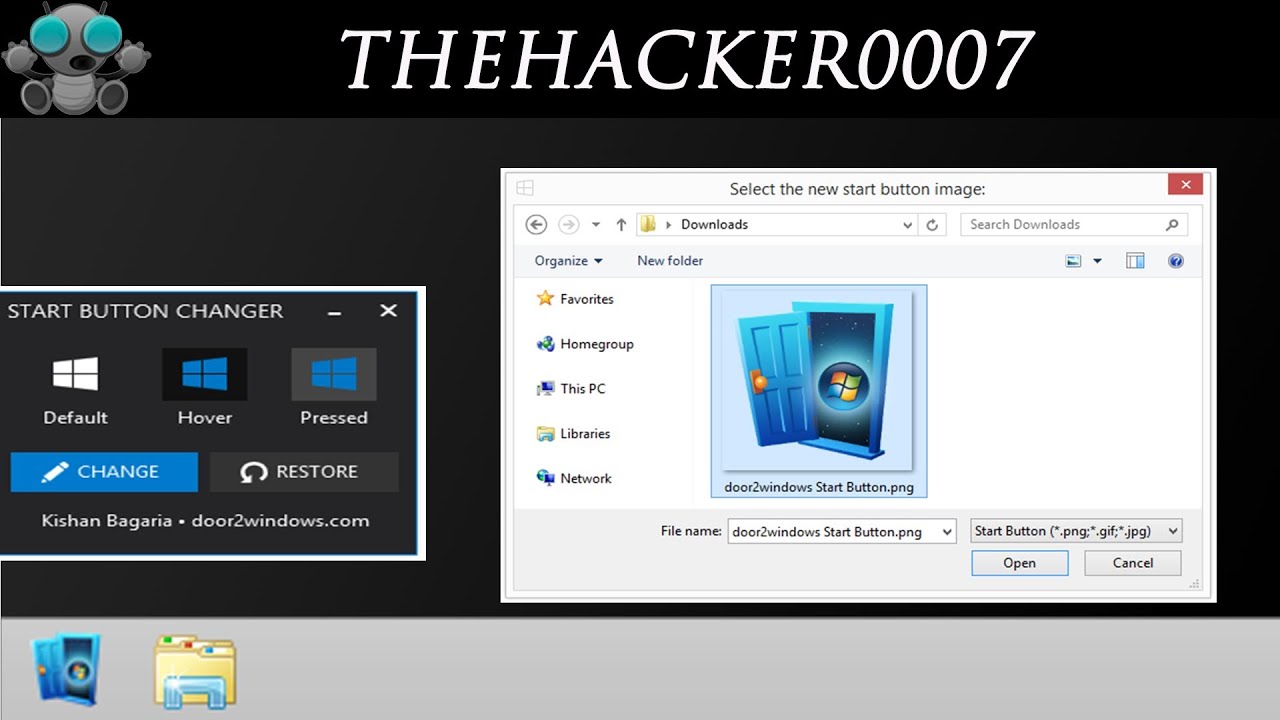This screenshot has width=1280, height=720.
Task: Select the Hover Windows logo preview
Action: point(204,374)
